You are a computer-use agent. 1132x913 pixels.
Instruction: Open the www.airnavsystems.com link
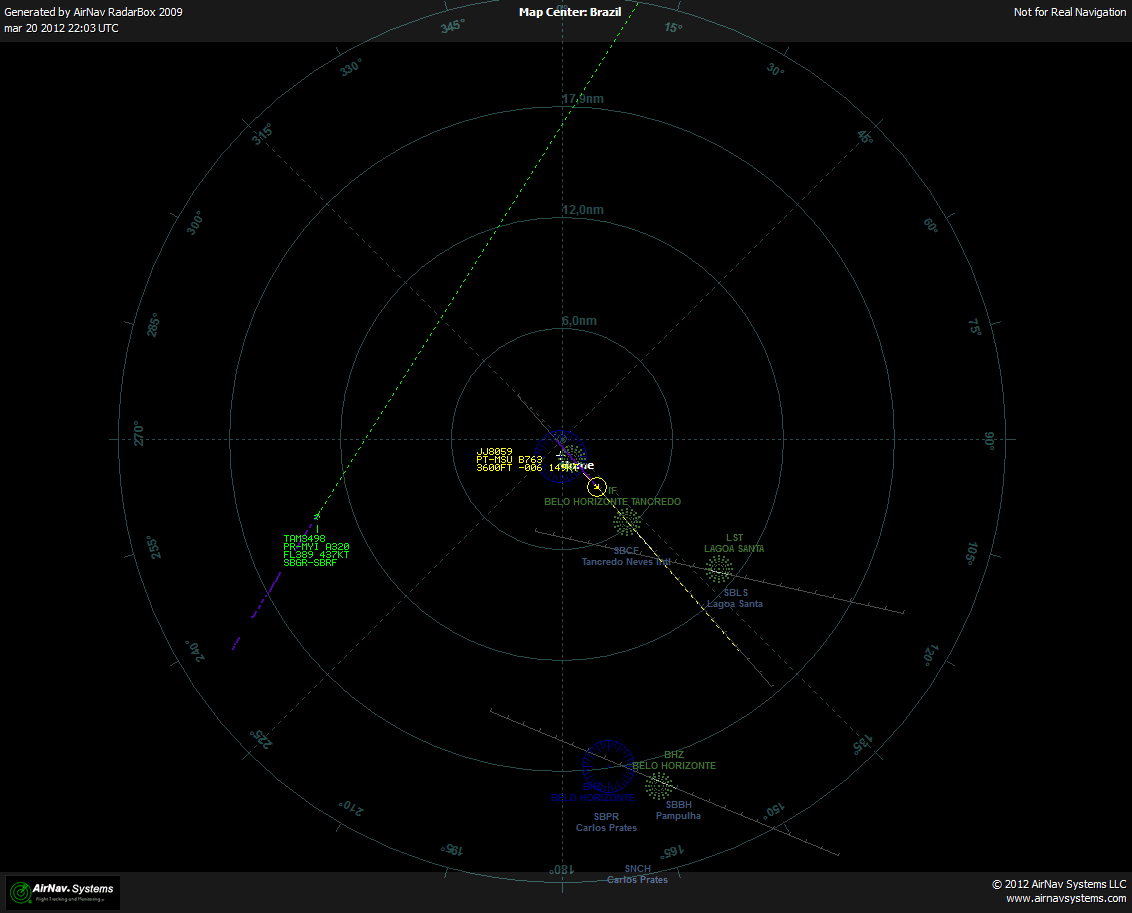1064,897
